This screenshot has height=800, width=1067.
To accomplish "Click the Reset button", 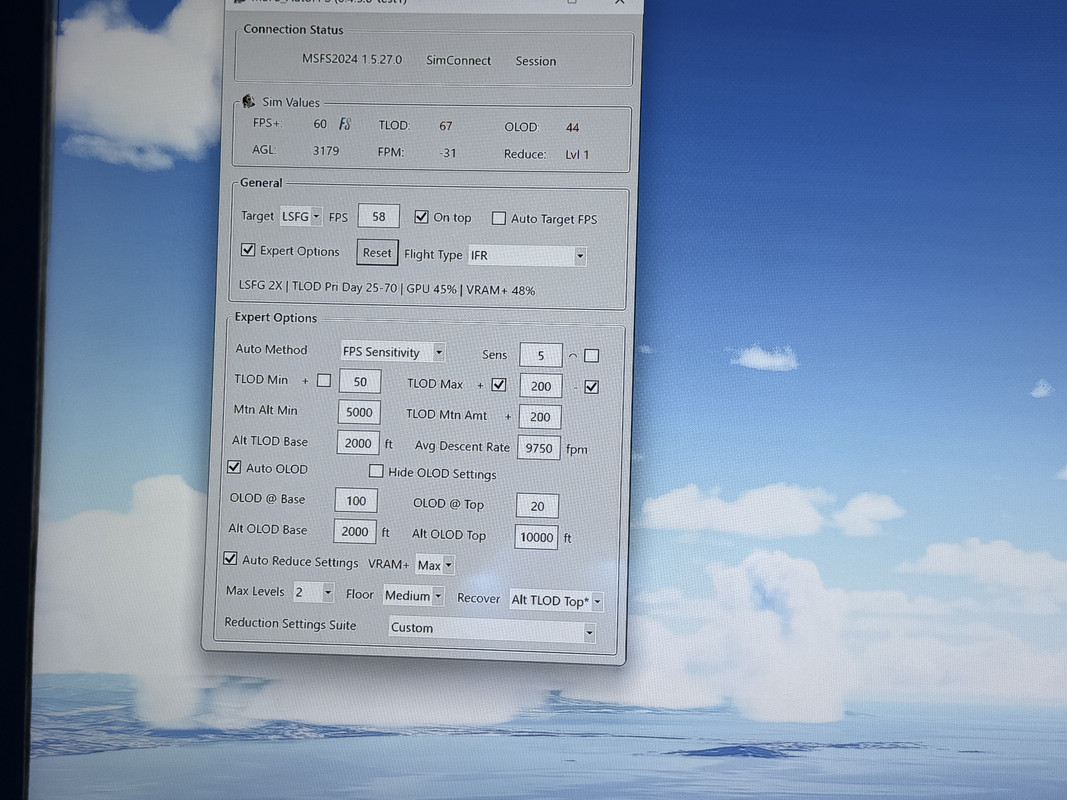I will (377, 252).
